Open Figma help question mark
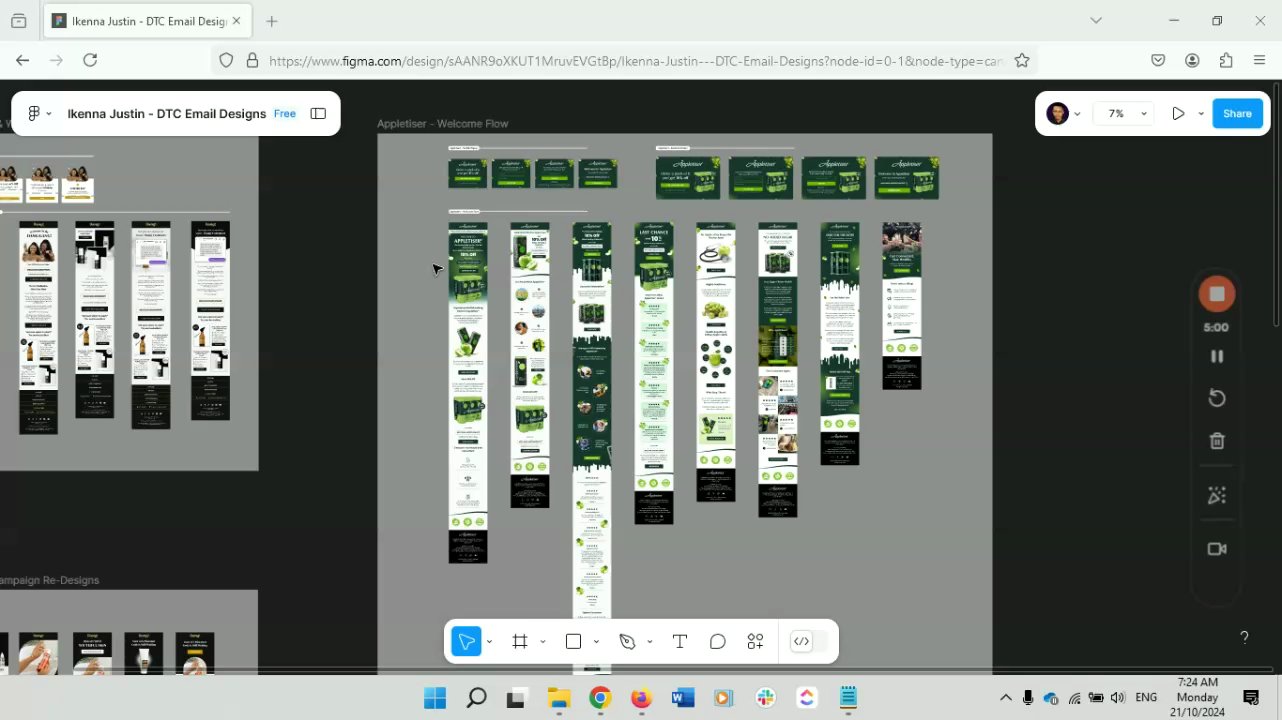 pos(1244,637)
